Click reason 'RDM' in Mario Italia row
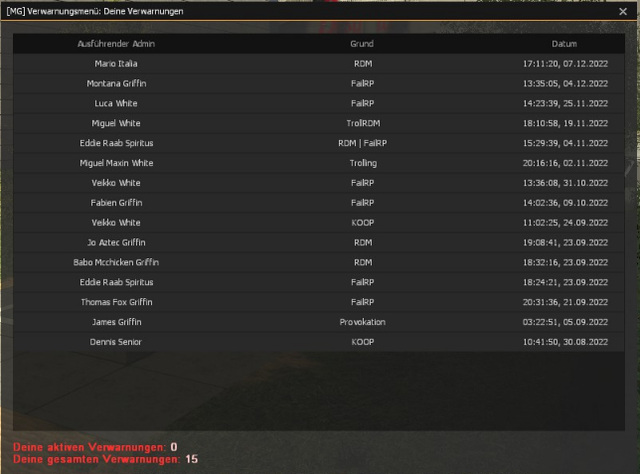 pos(363,64)
